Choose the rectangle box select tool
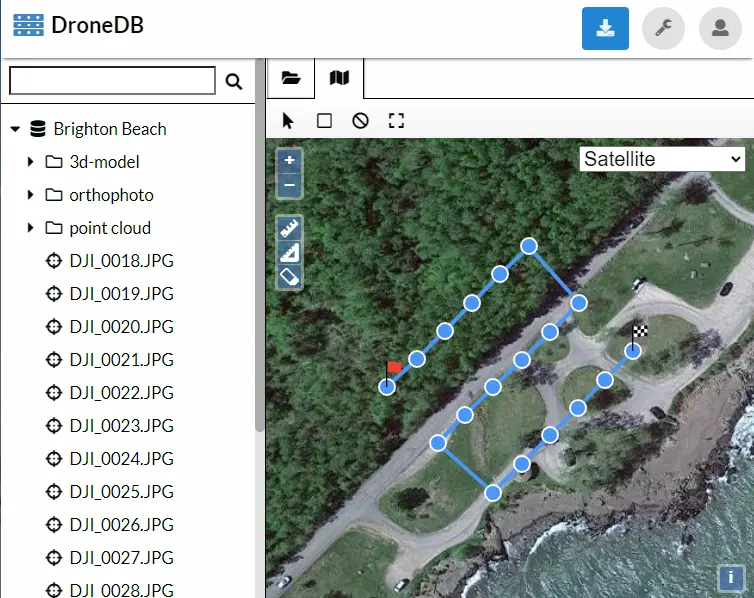 [x=324, y=121]
